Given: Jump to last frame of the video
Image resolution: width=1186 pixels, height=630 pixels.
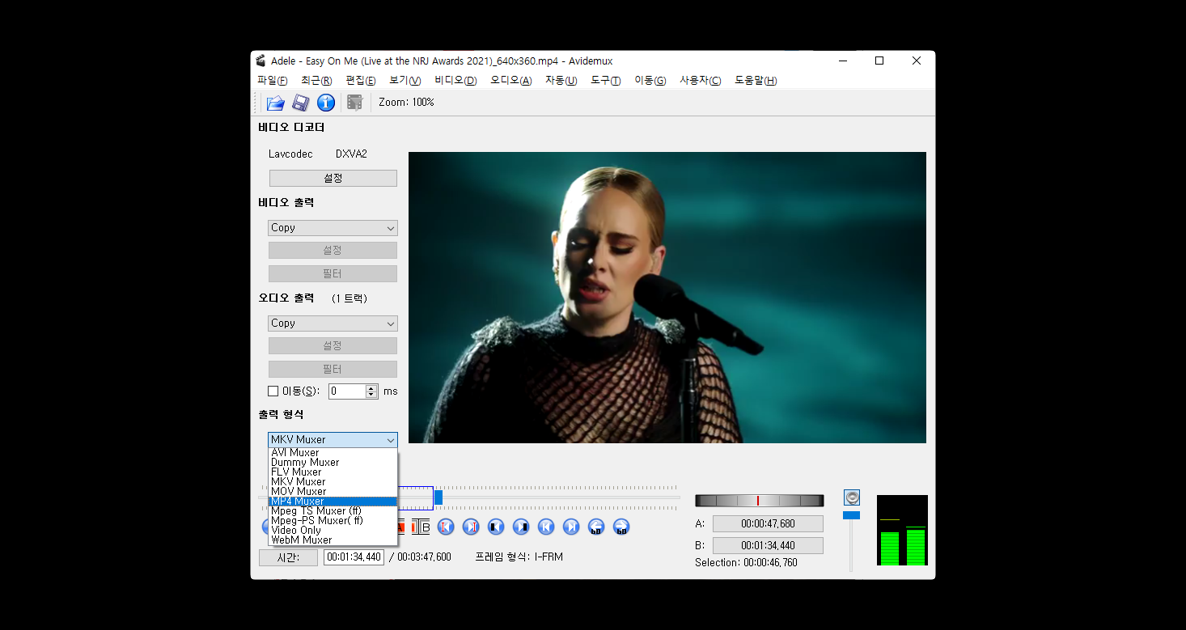Looking at the screenshot, I should [x=571, y=527].
